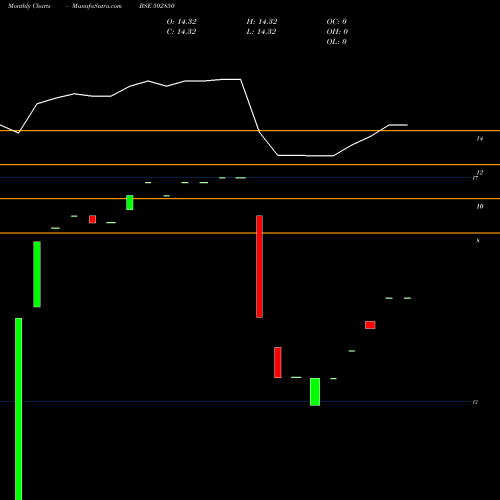The height and width of the screenshot is (500, 500).
Task: Click the "OH: 0" readout
Action: [x=337, y=32]
